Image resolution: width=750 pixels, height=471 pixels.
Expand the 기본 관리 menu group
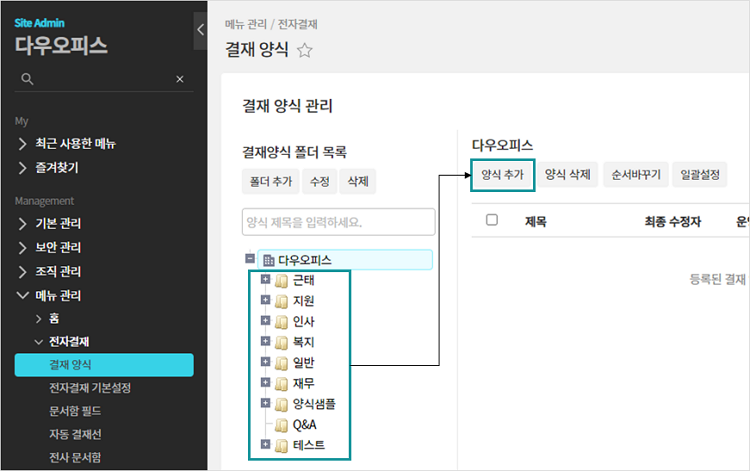(22, 223)
